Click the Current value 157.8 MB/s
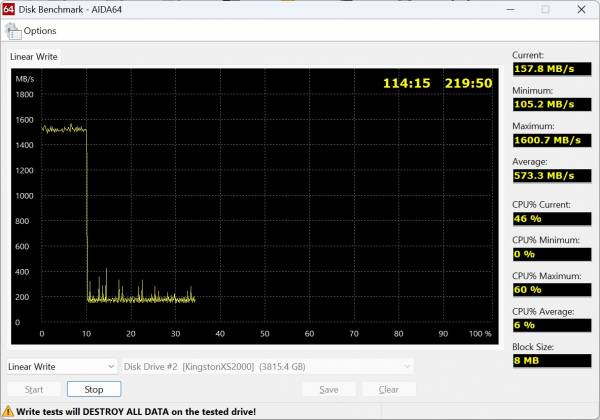 click(x=552, y=69)
